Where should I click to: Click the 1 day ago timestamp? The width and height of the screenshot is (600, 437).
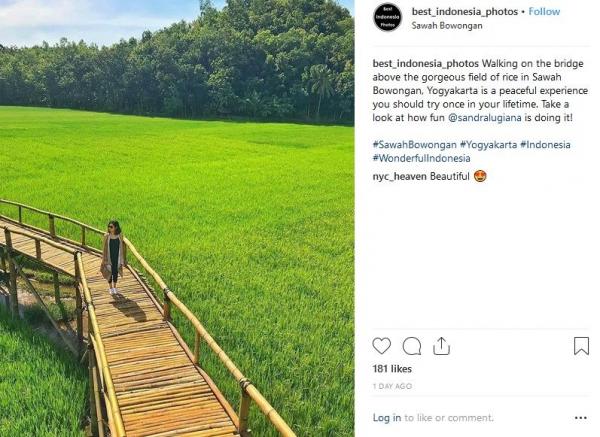point(391,386)
